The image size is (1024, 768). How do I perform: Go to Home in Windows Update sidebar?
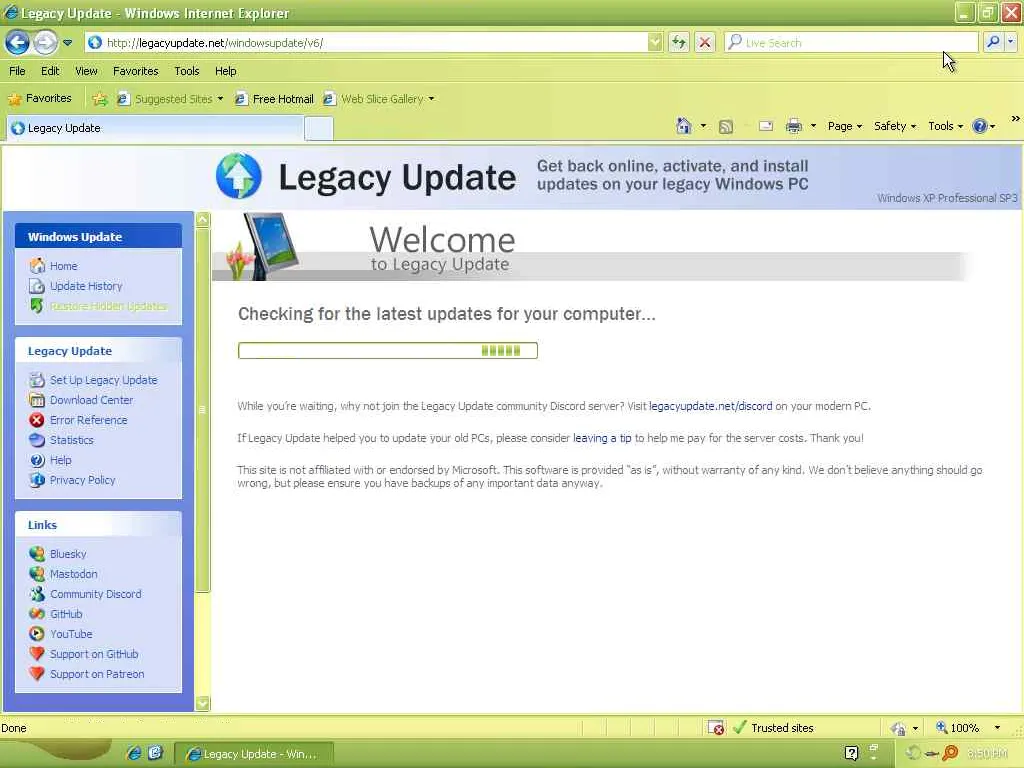point(63,266)
